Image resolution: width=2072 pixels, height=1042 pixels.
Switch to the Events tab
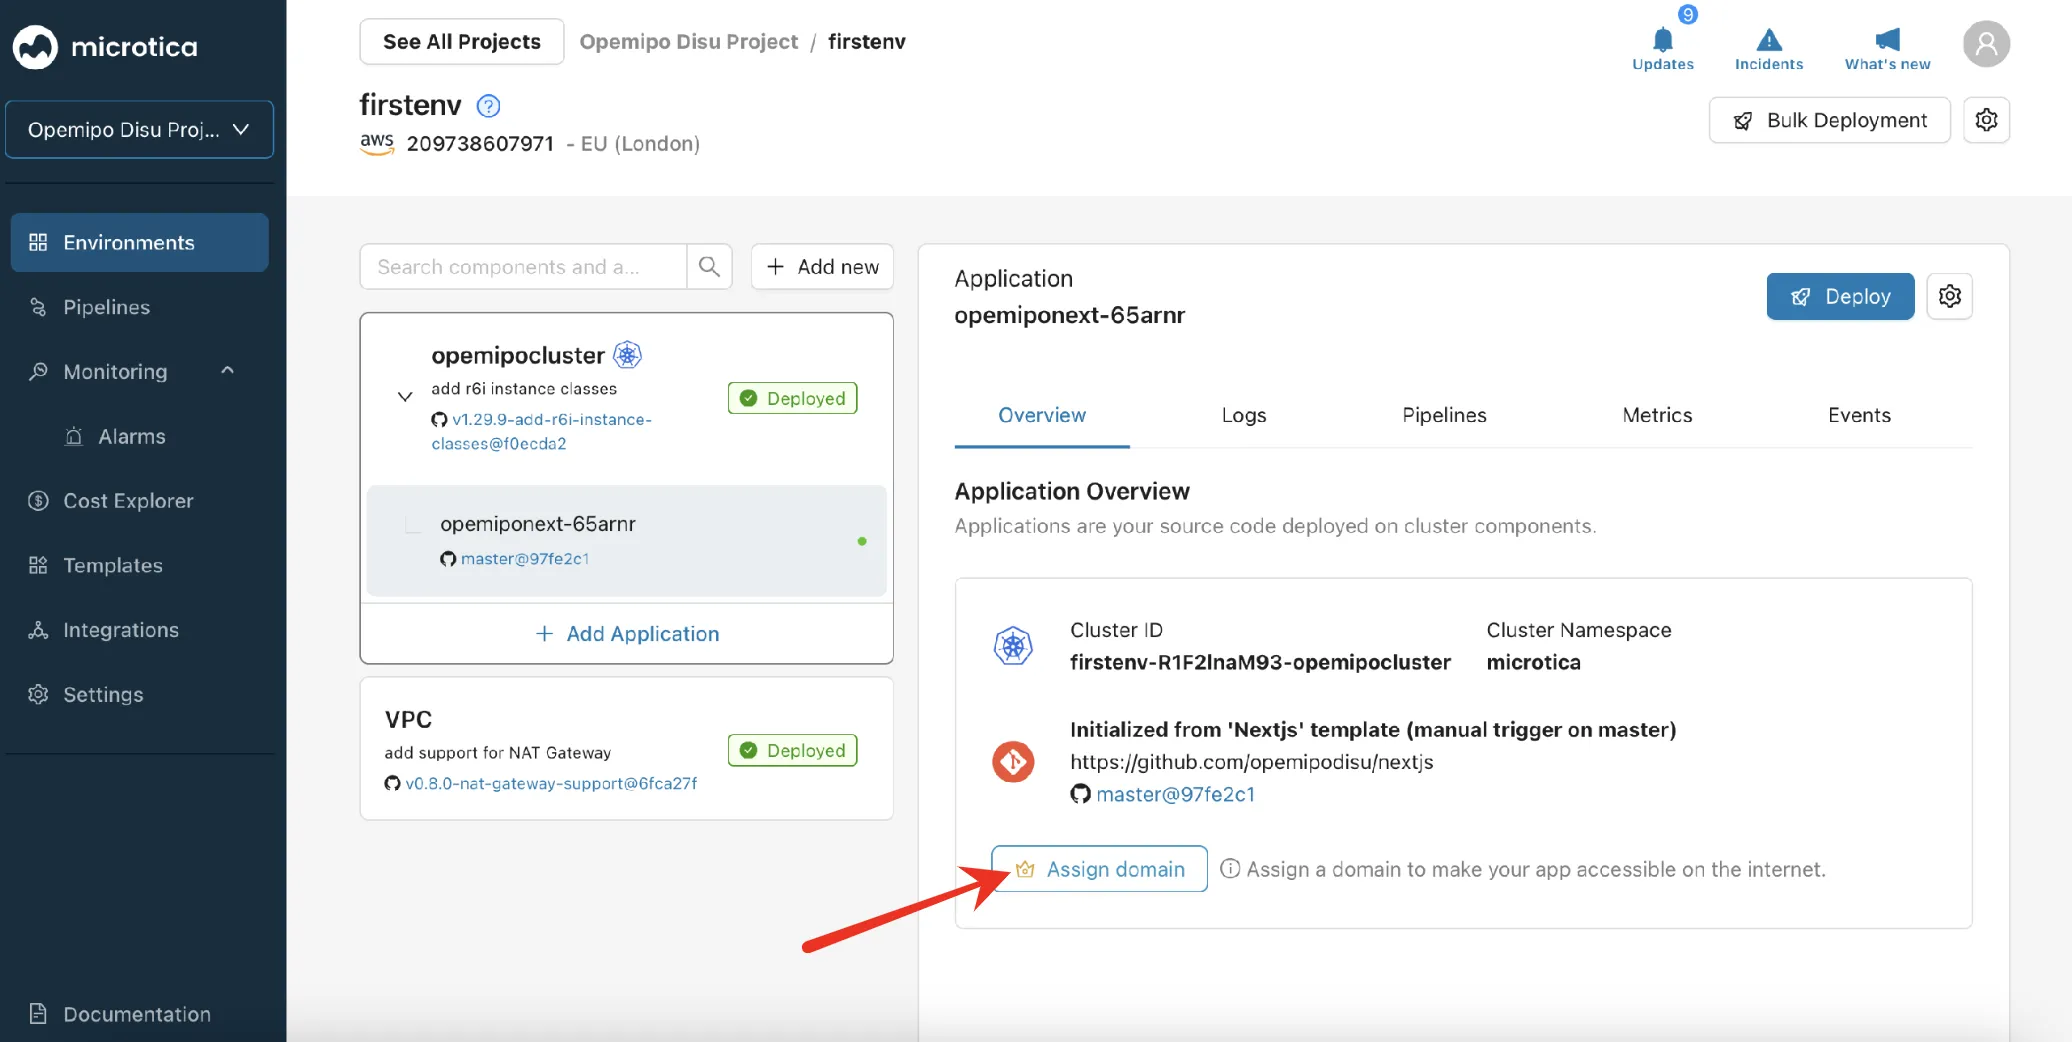click(x=1859, y=415)
